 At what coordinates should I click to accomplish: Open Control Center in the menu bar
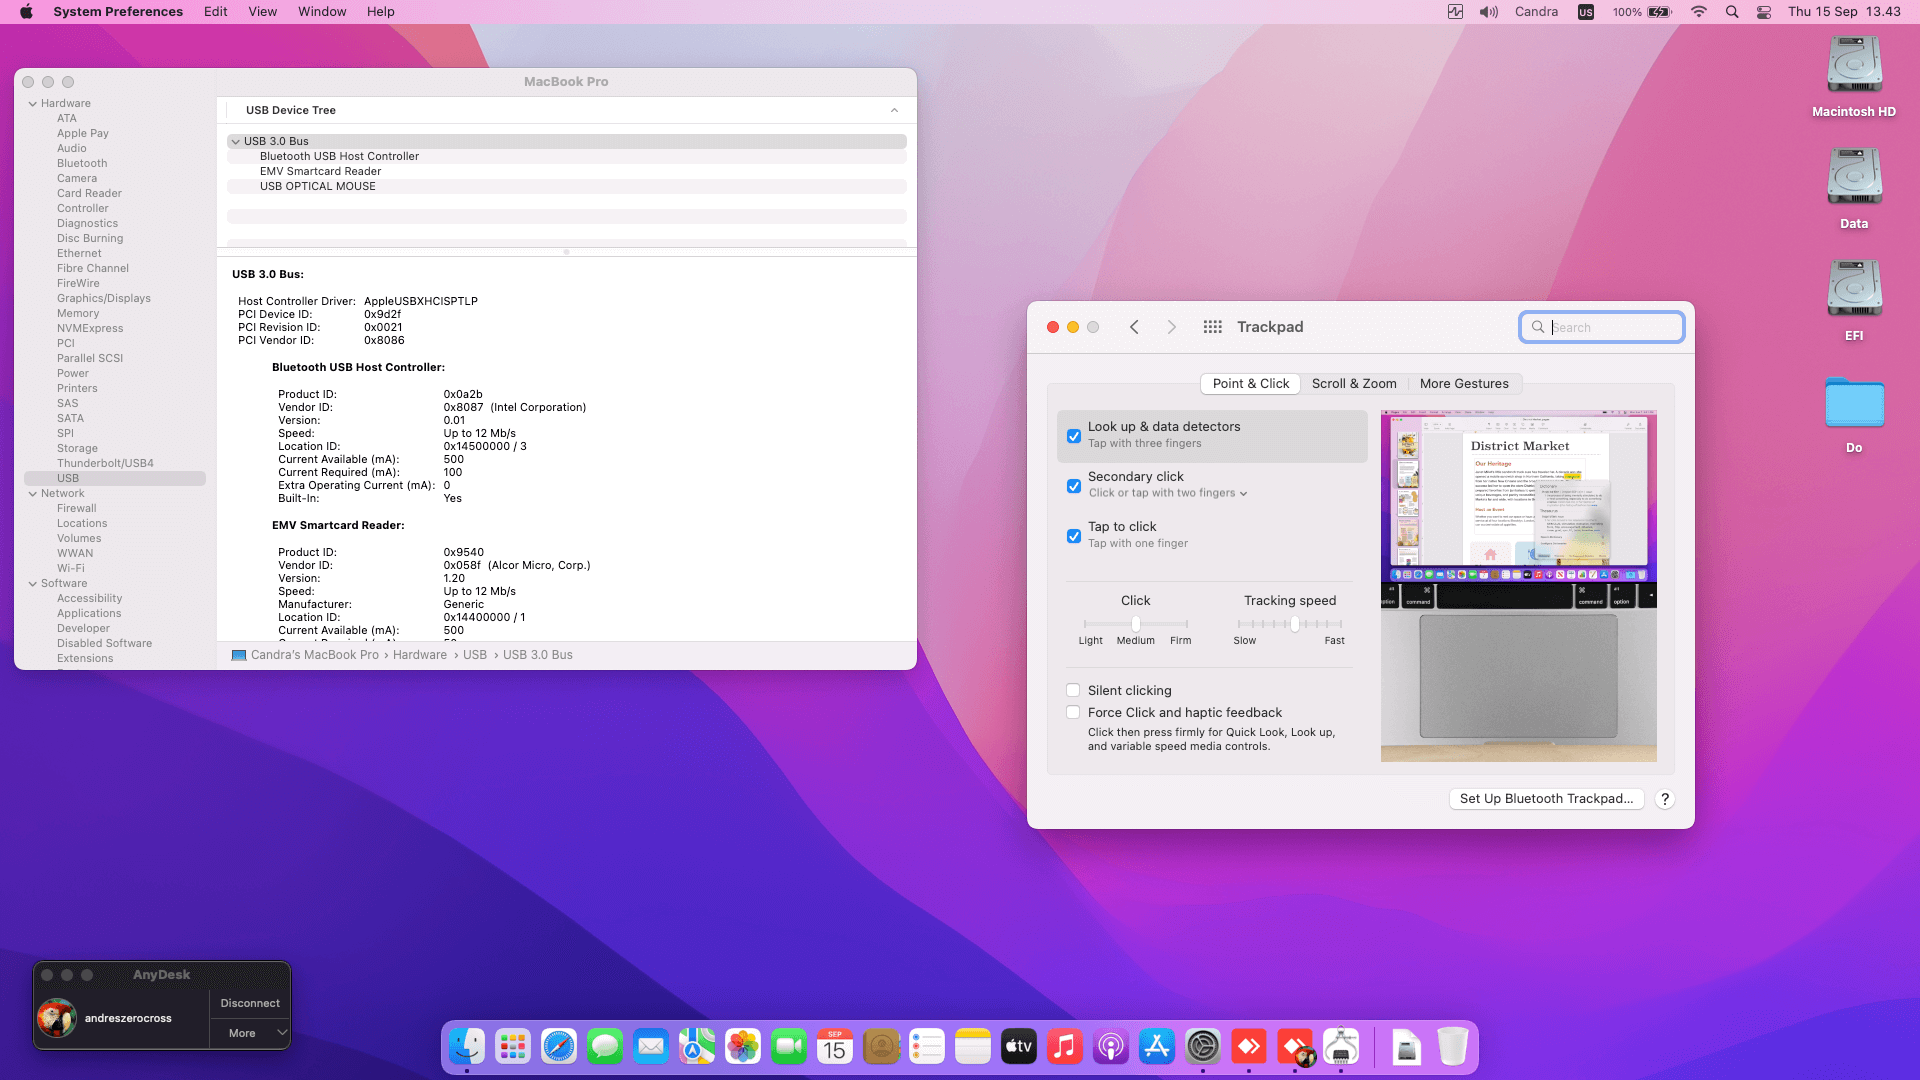pos(1764,12)
